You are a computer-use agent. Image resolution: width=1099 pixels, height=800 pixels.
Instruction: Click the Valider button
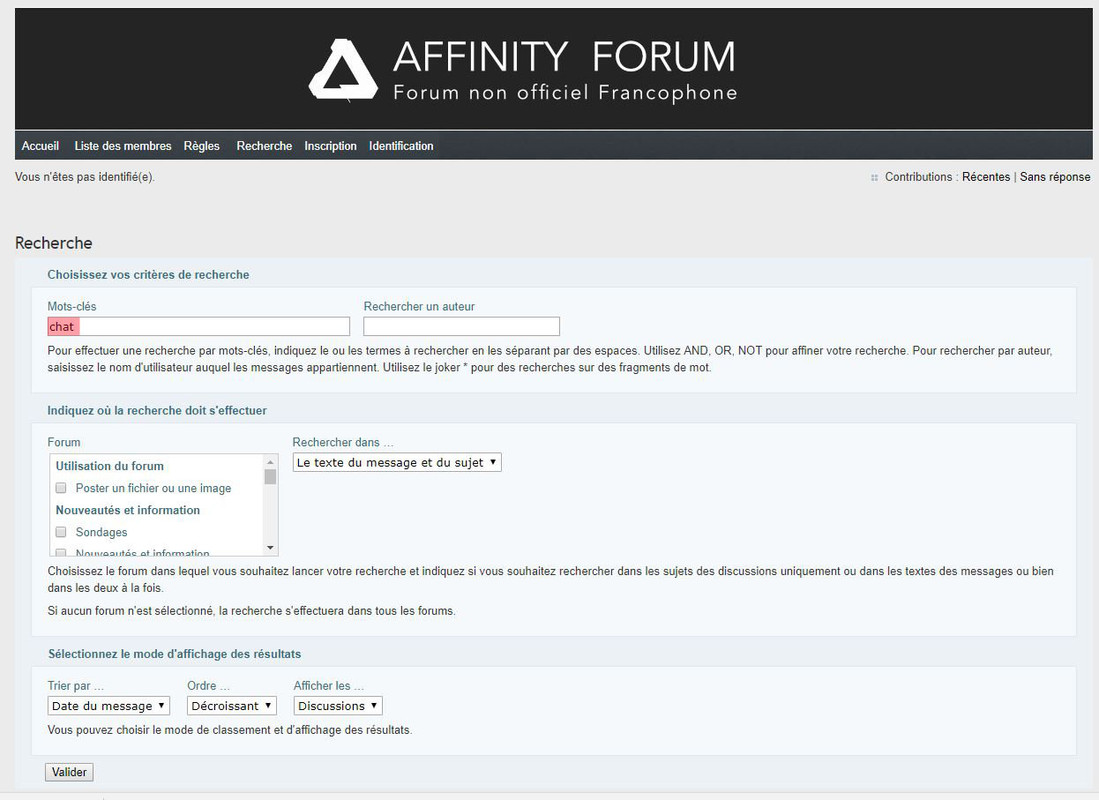[x=69, y=772]
